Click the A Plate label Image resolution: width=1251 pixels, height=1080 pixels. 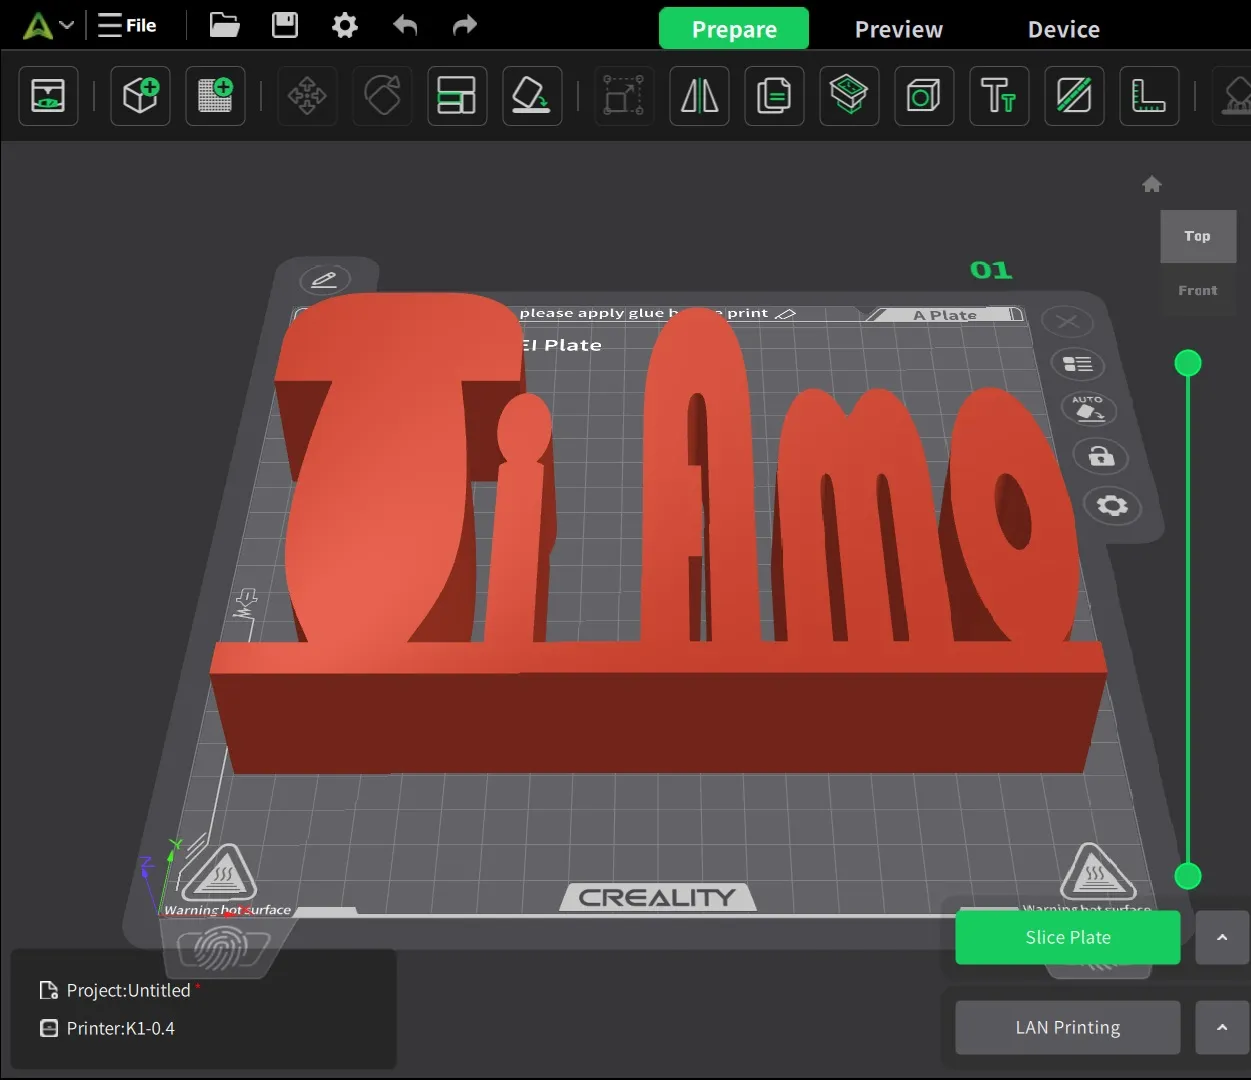(945, 315)
